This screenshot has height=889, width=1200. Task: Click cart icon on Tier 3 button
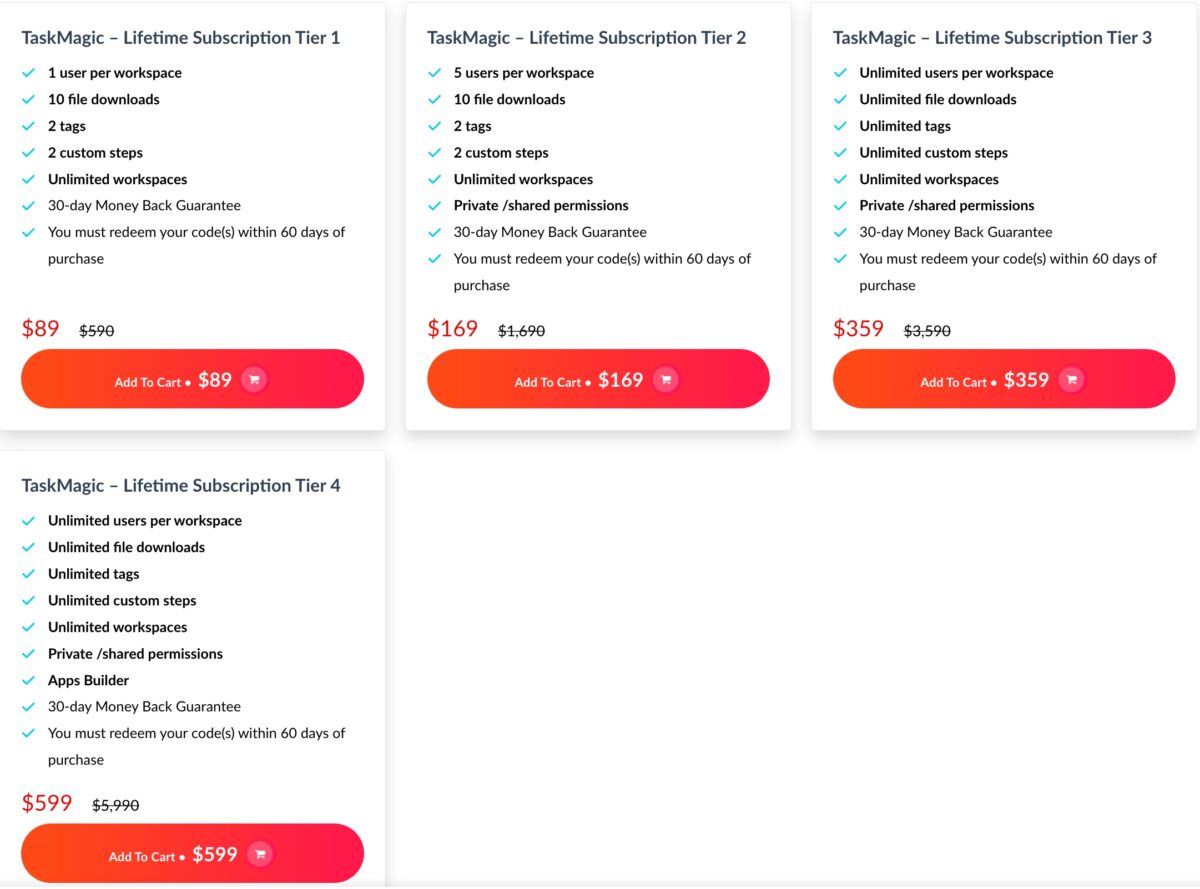1071,380
